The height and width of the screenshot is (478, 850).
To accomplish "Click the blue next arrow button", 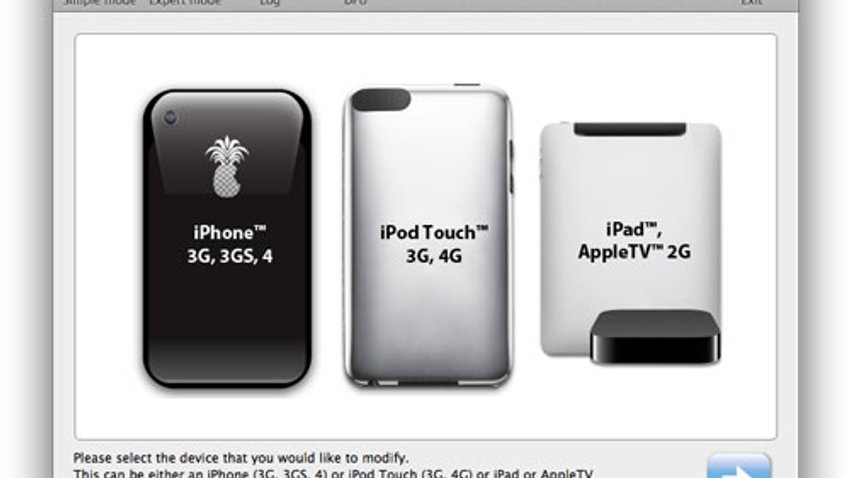I will [739, 466].
